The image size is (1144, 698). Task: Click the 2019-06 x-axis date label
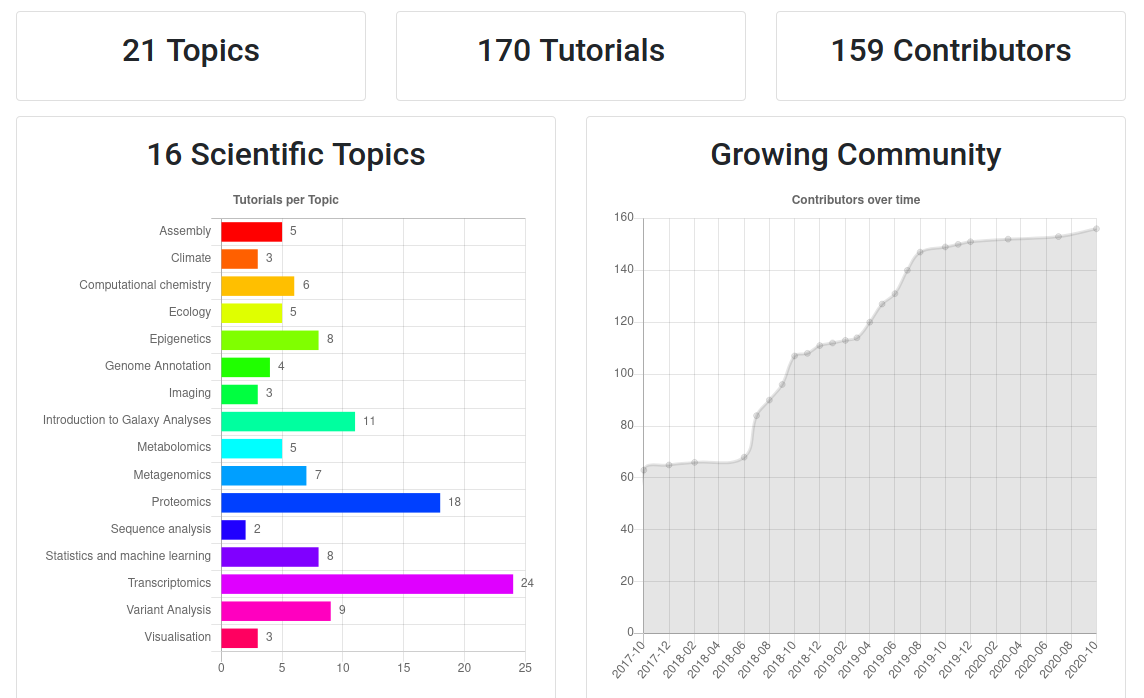pyautogui.click(x=880, y=659)
